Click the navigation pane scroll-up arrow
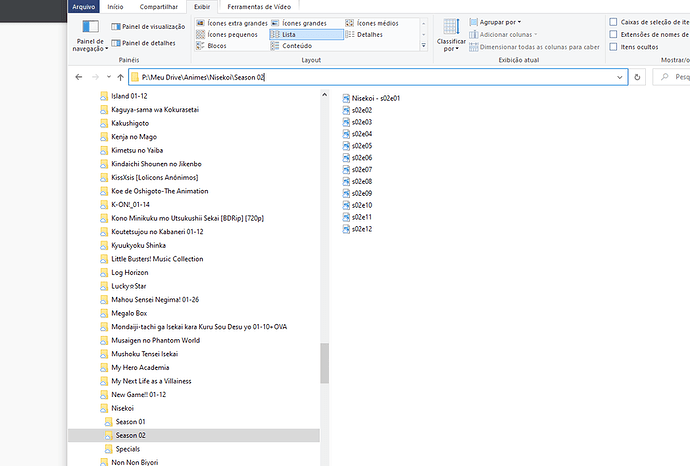This screenshot has width=690, height=466. [325, 95]
